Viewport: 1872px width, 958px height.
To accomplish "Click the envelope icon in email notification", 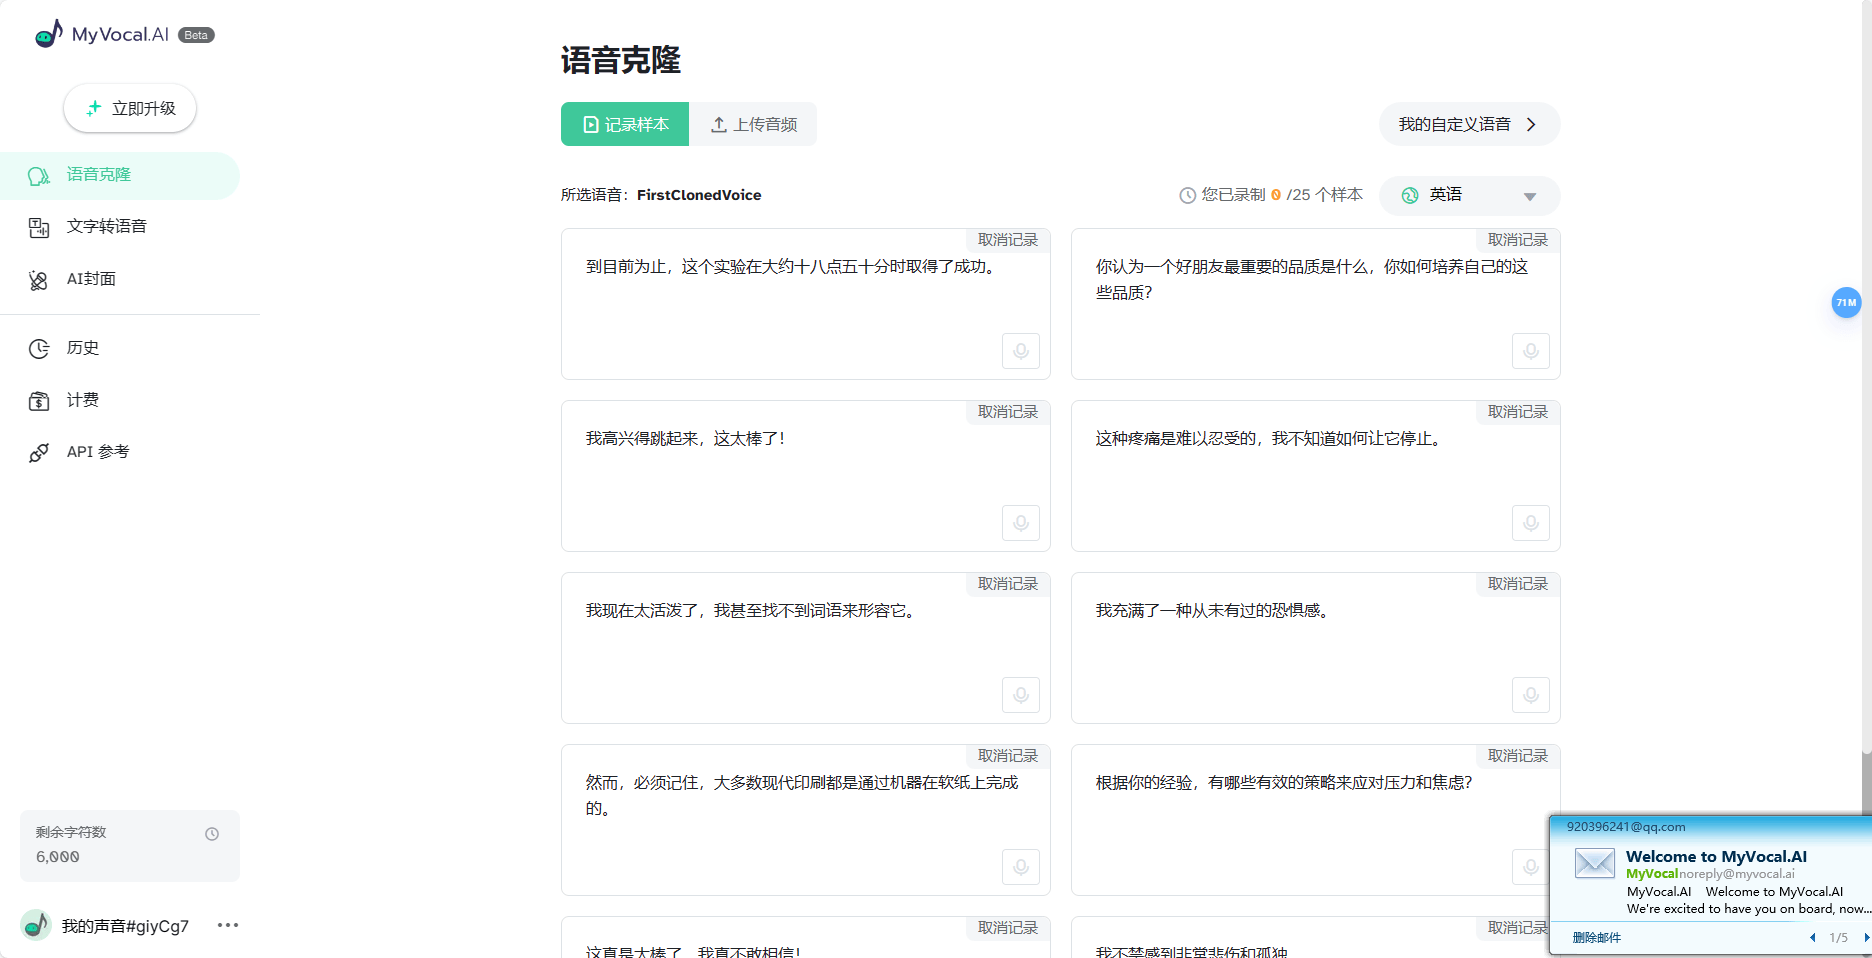I will point(1594,864).
